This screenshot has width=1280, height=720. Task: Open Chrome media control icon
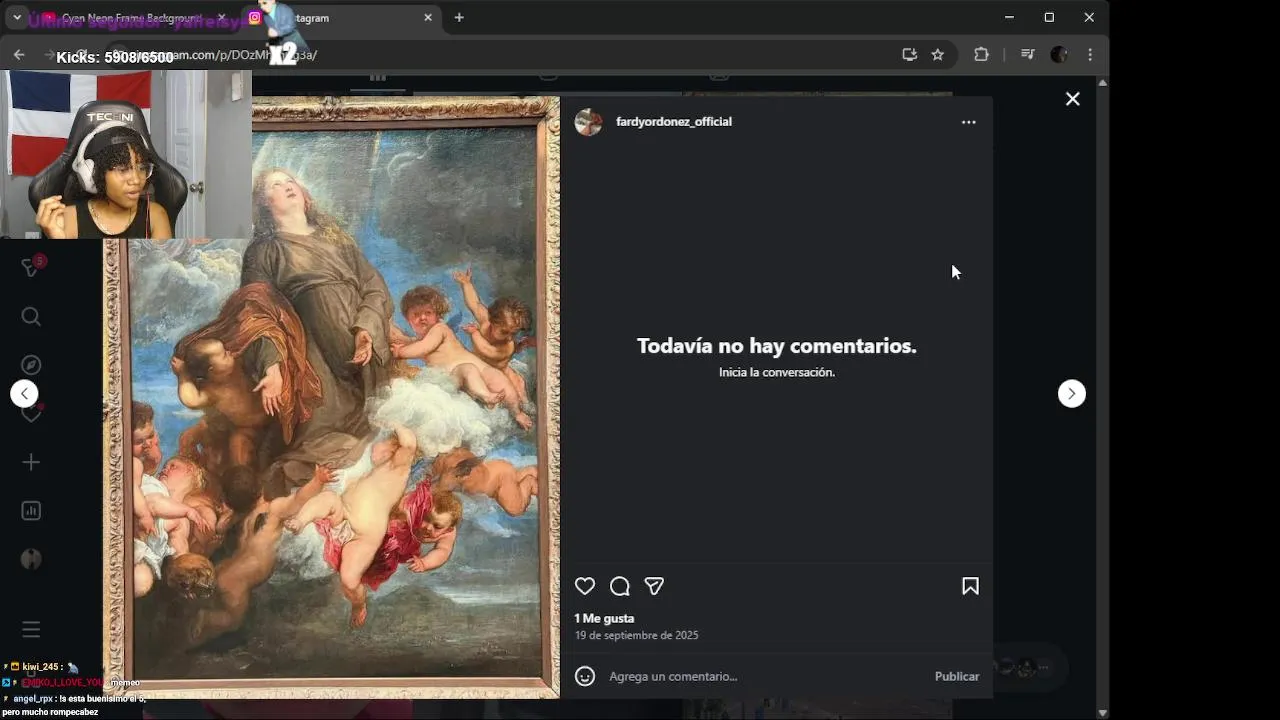[x=1027, y=55]
